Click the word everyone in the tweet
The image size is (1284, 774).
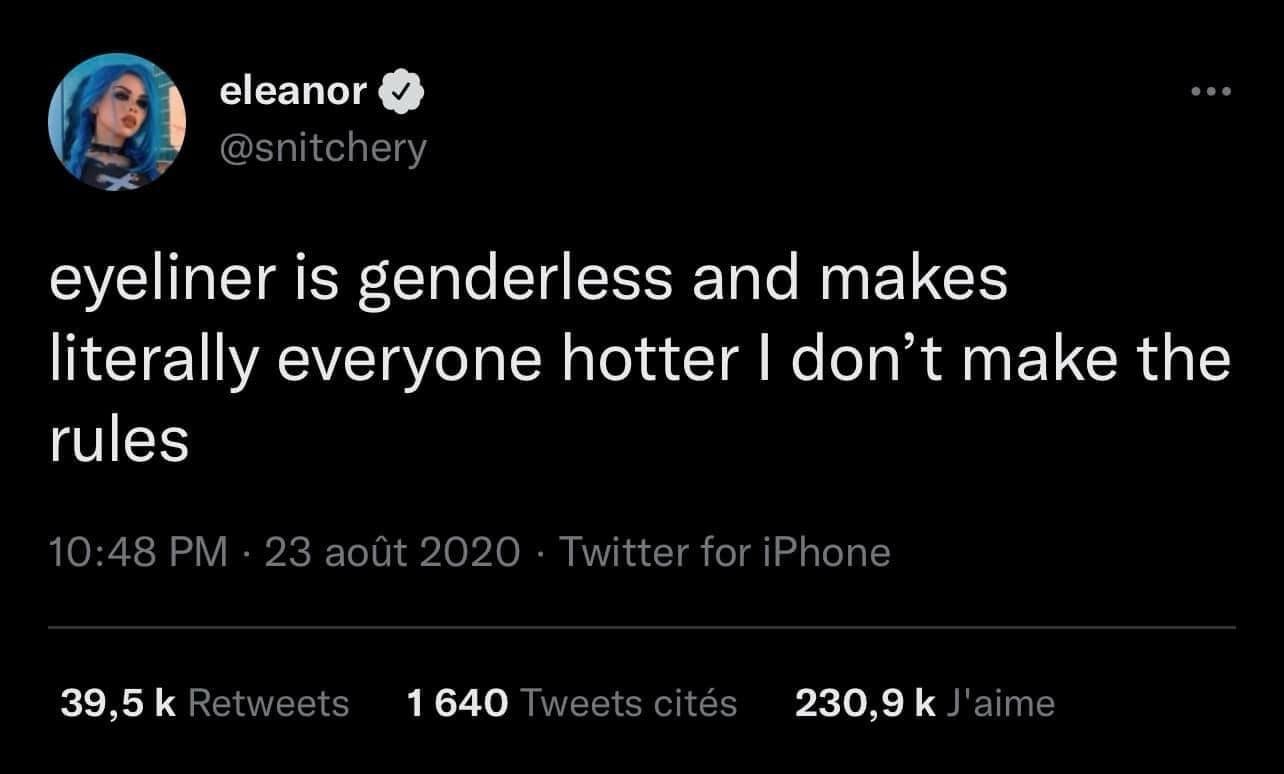[416, 362]
